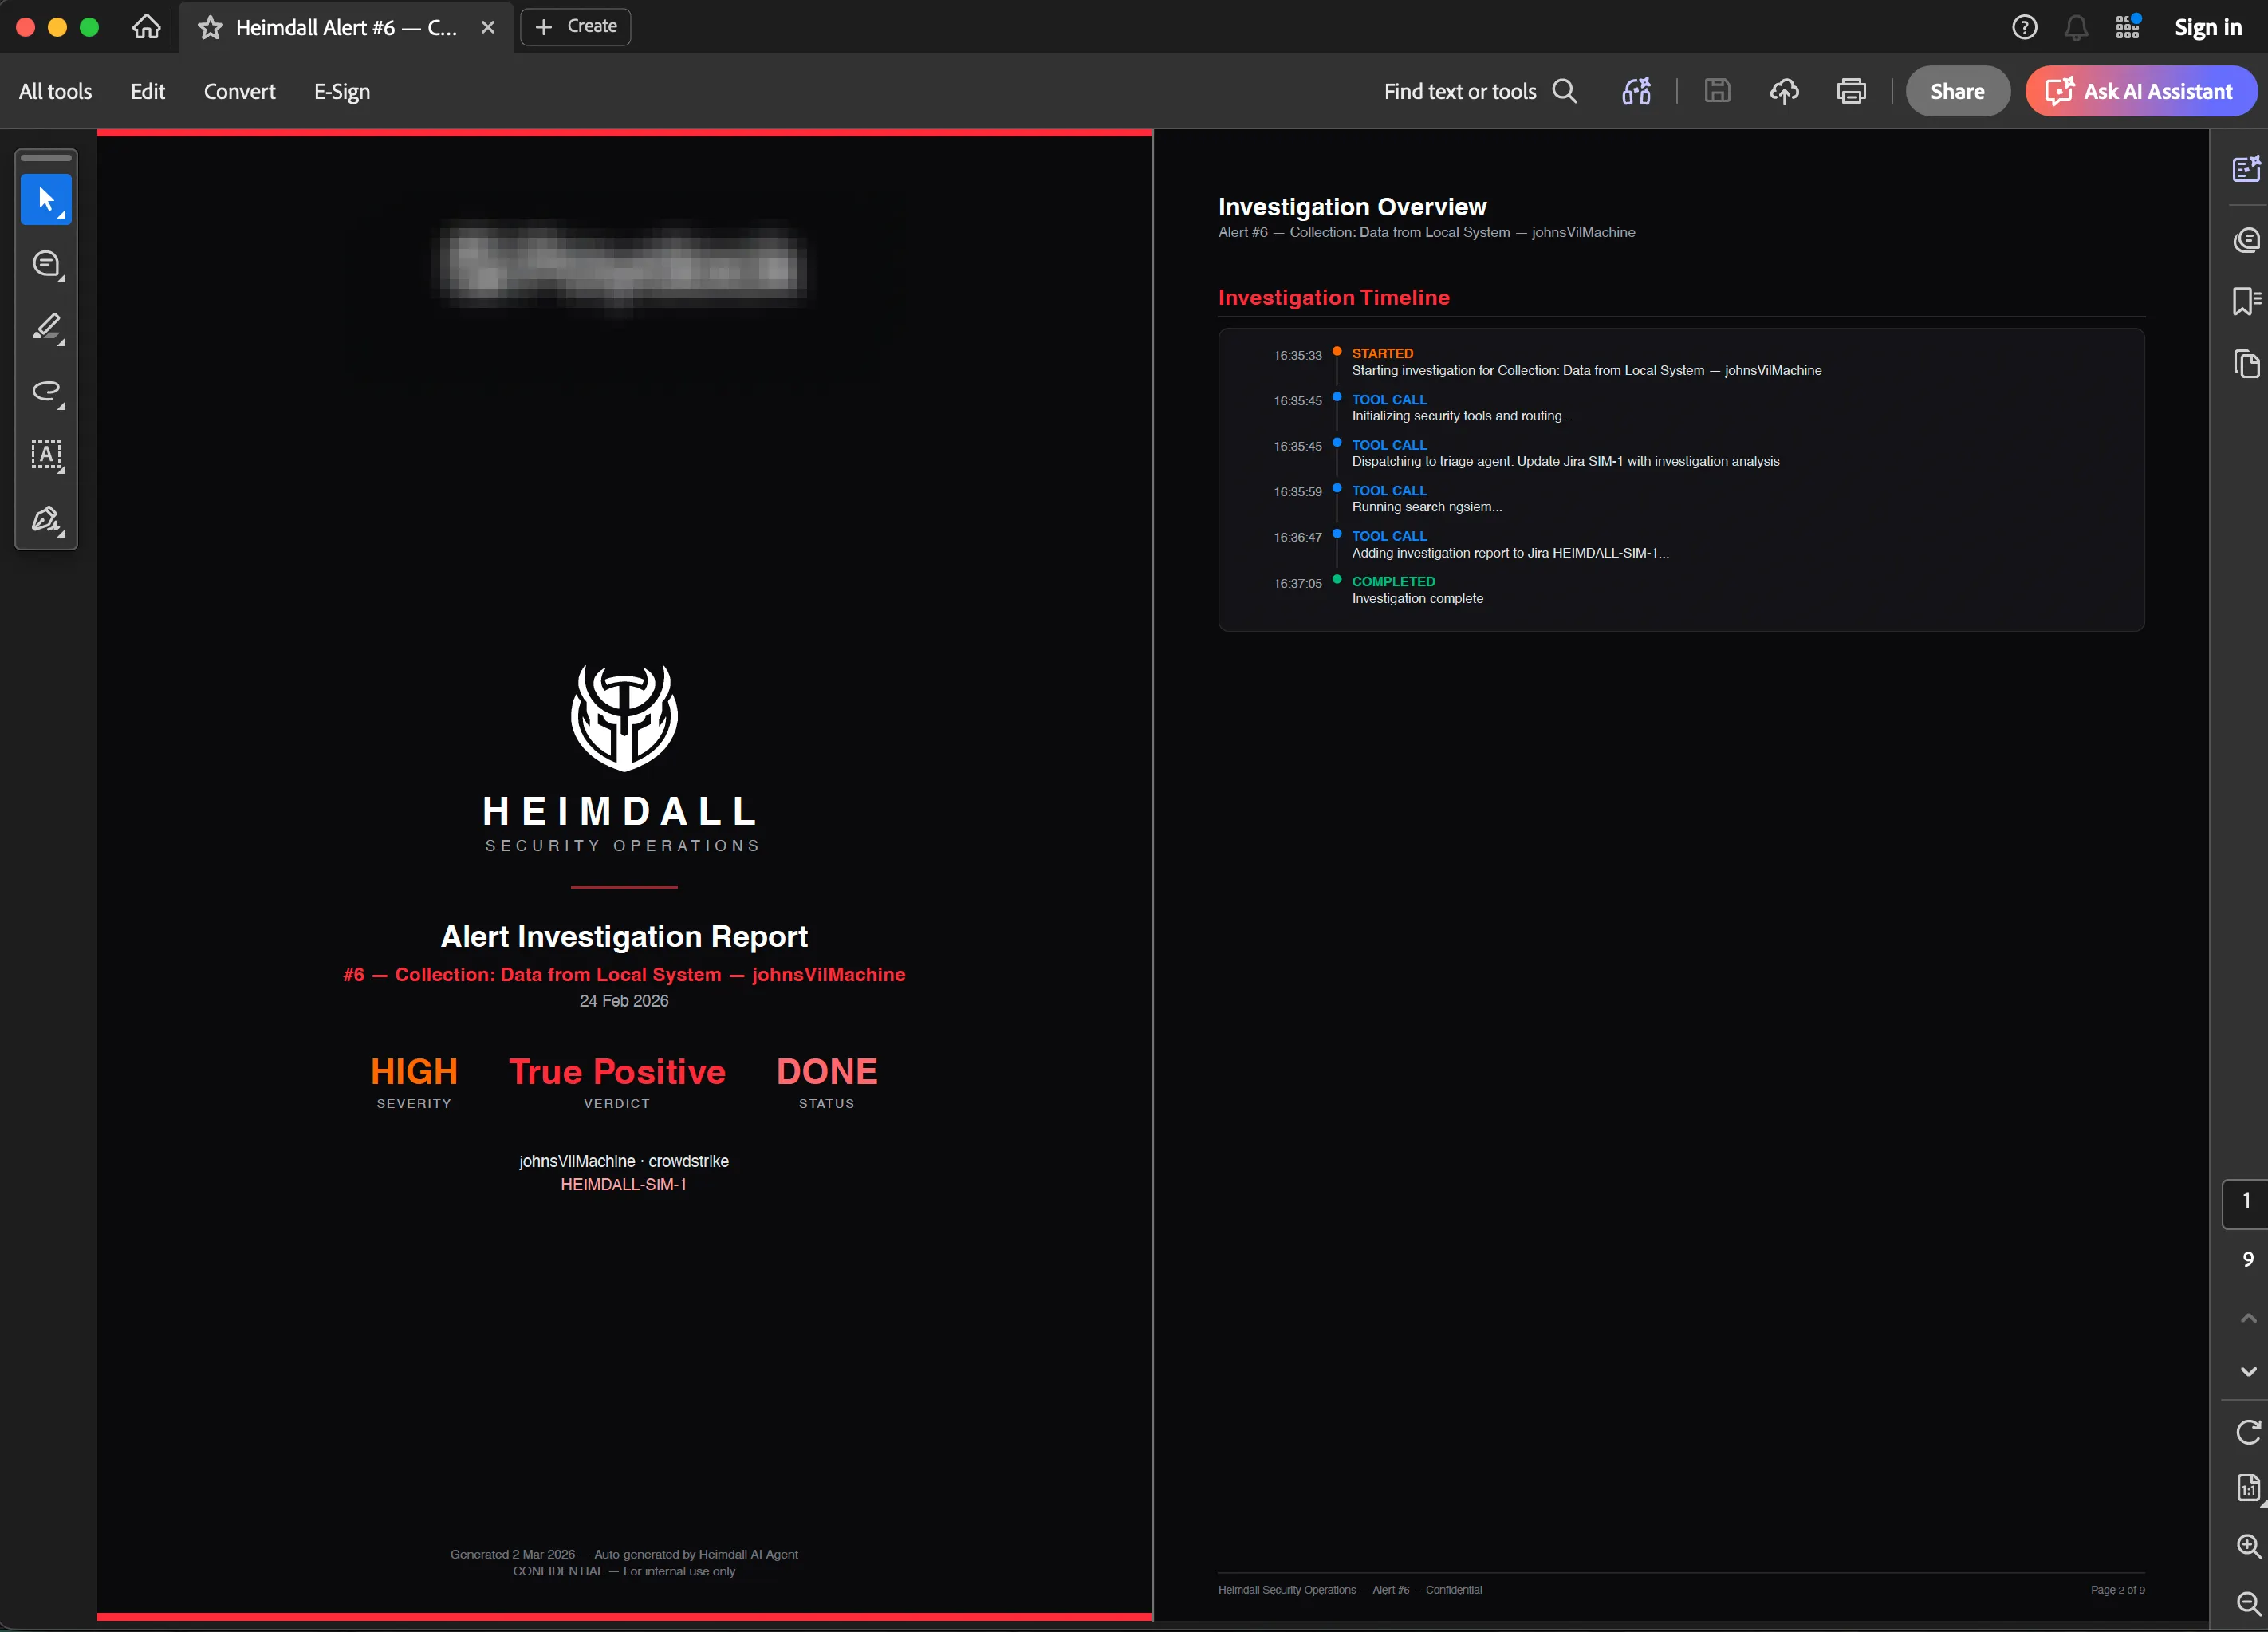
Task: Click the Share button
Action: pyautogui.click(x=1957, y=91)
